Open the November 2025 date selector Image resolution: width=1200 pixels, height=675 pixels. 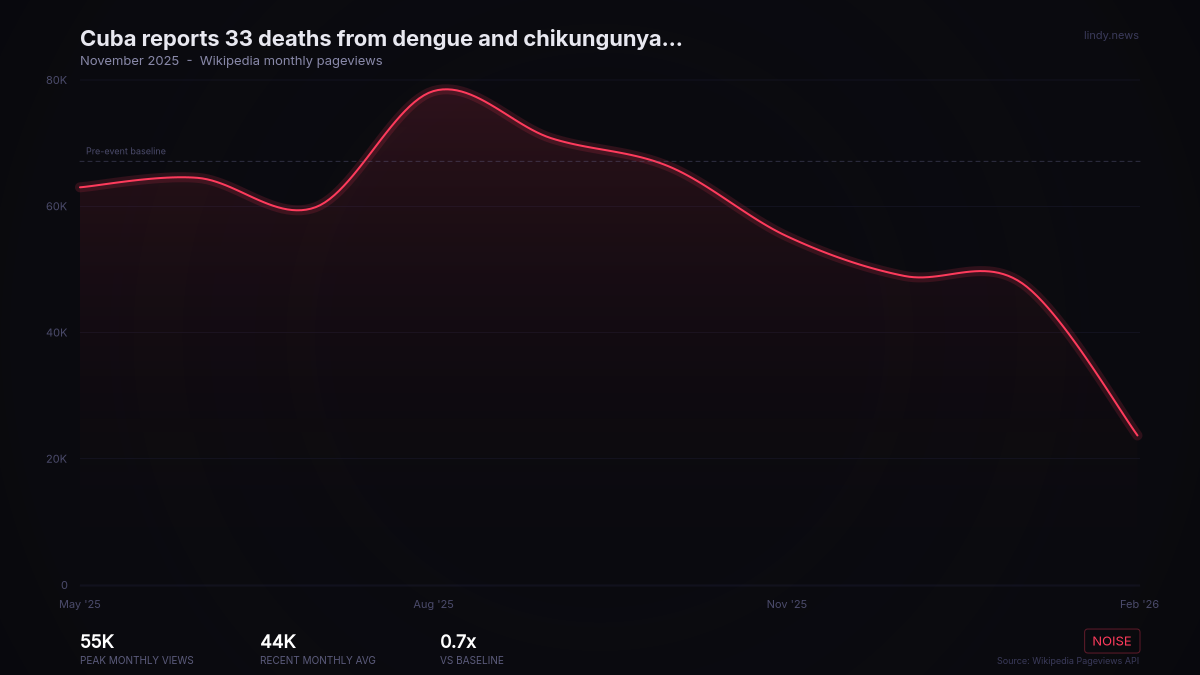pos(130,60)
